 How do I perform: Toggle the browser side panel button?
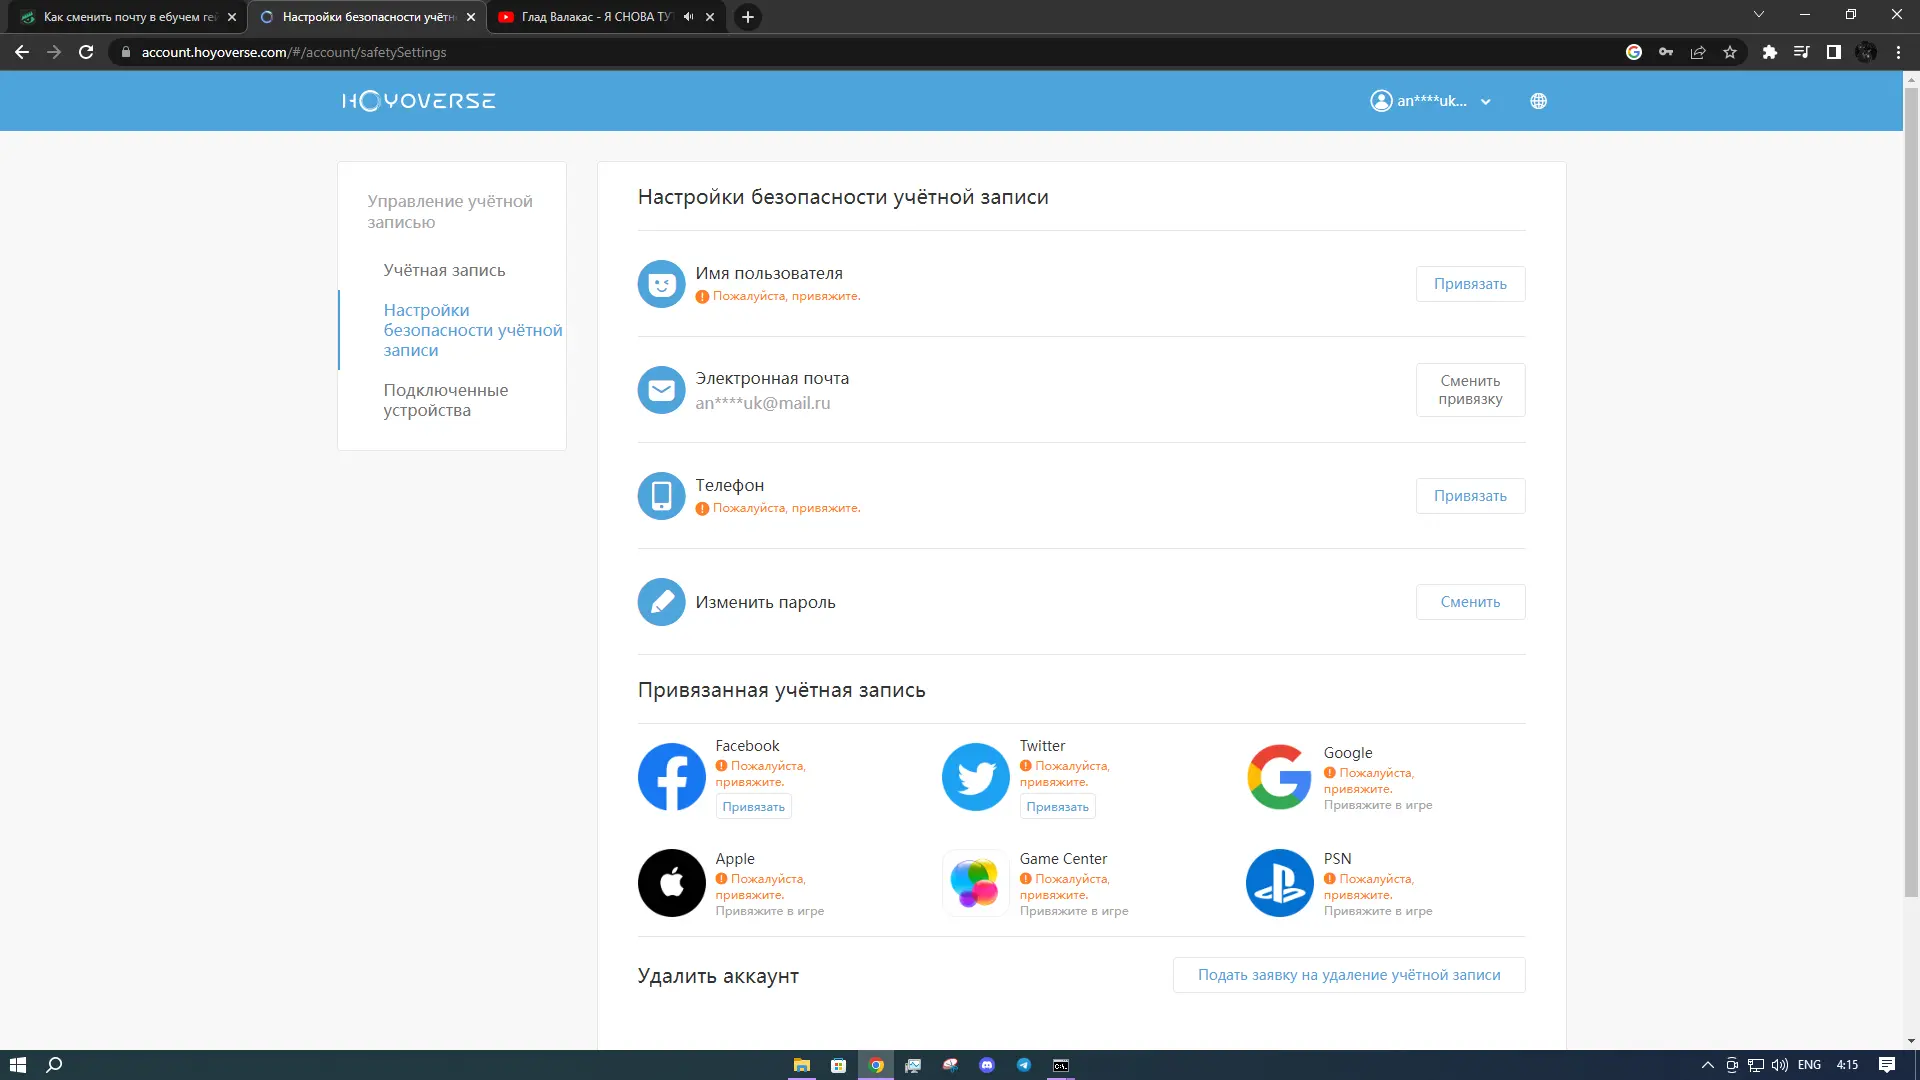click(1833, 52)
